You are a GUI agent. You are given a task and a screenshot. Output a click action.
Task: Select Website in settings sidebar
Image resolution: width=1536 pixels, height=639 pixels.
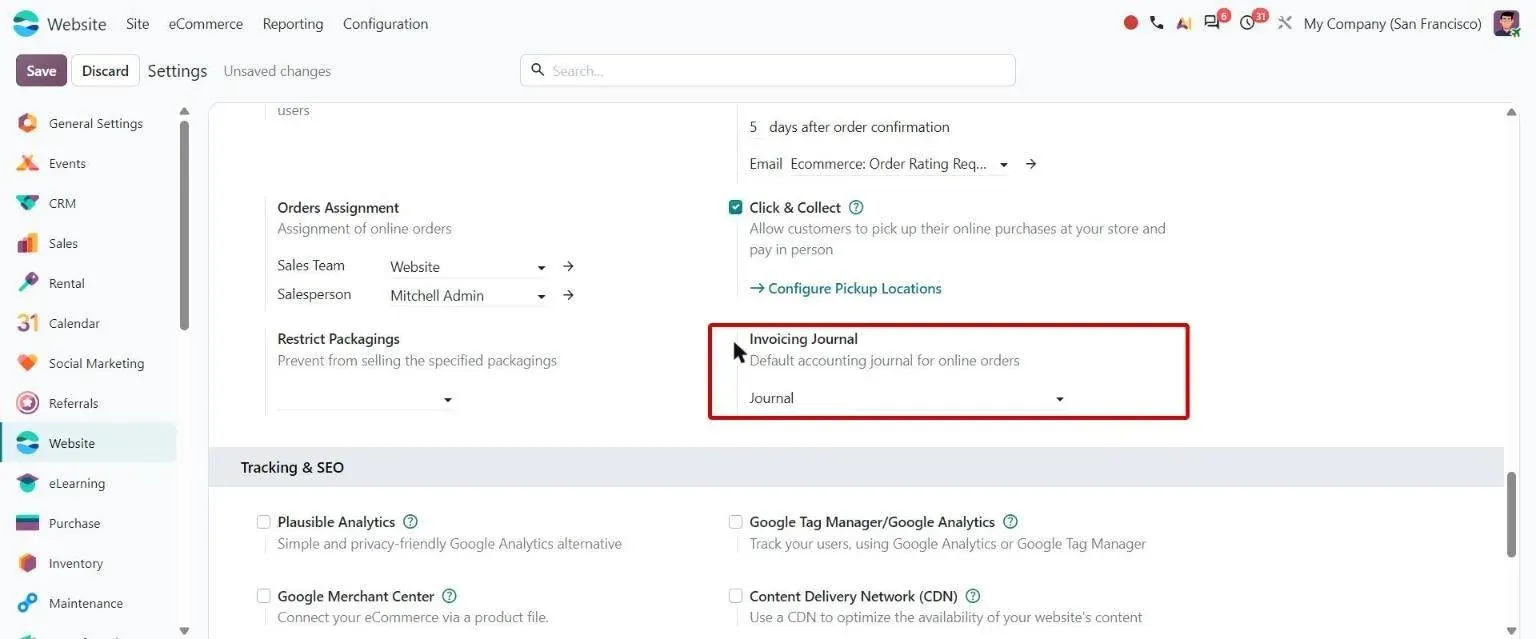click(x=89, y=443)
